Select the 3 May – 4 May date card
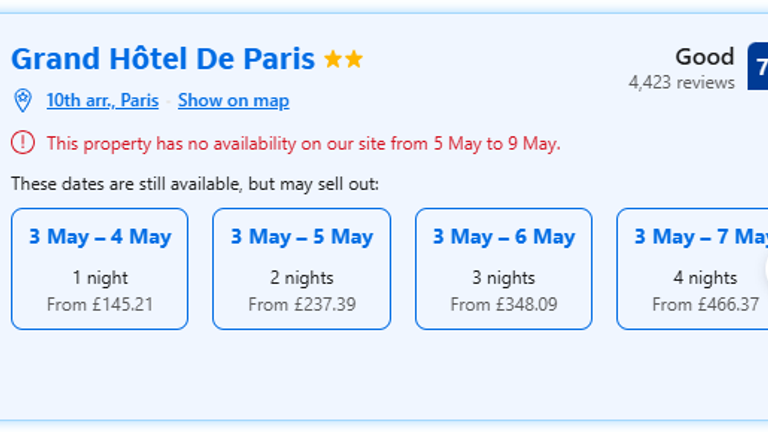 [x=100, y=268]
